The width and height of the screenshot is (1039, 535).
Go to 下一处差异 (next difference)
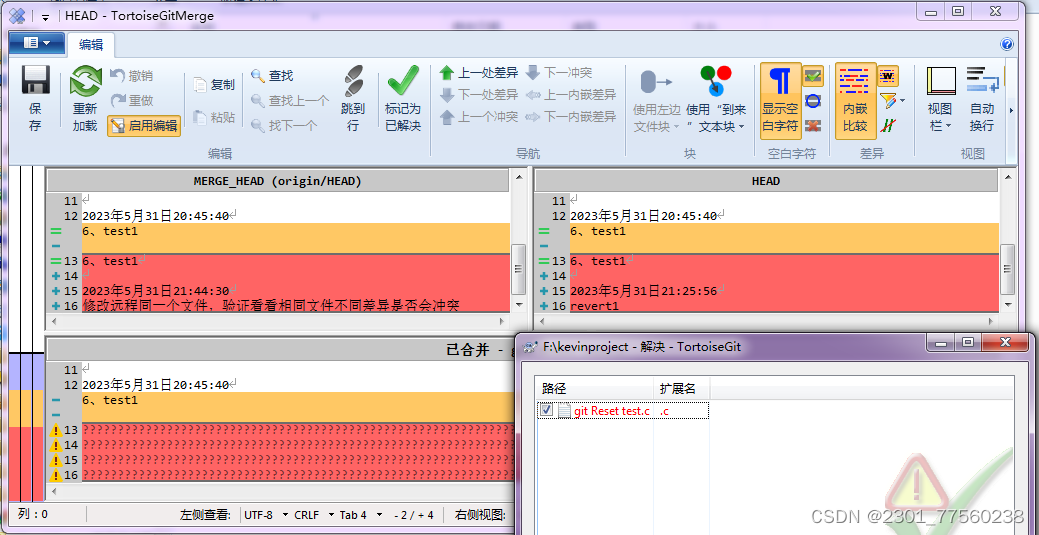click(478, 95)
